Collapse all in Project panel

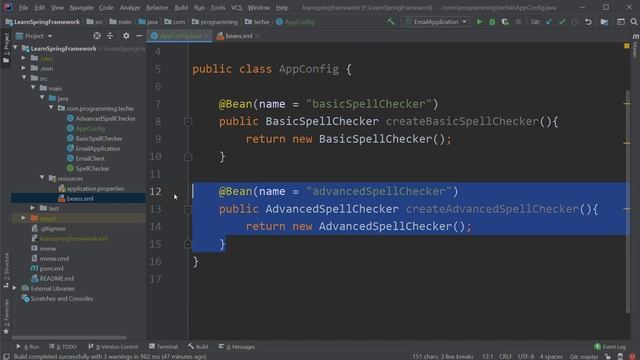(x=110, y=36)
